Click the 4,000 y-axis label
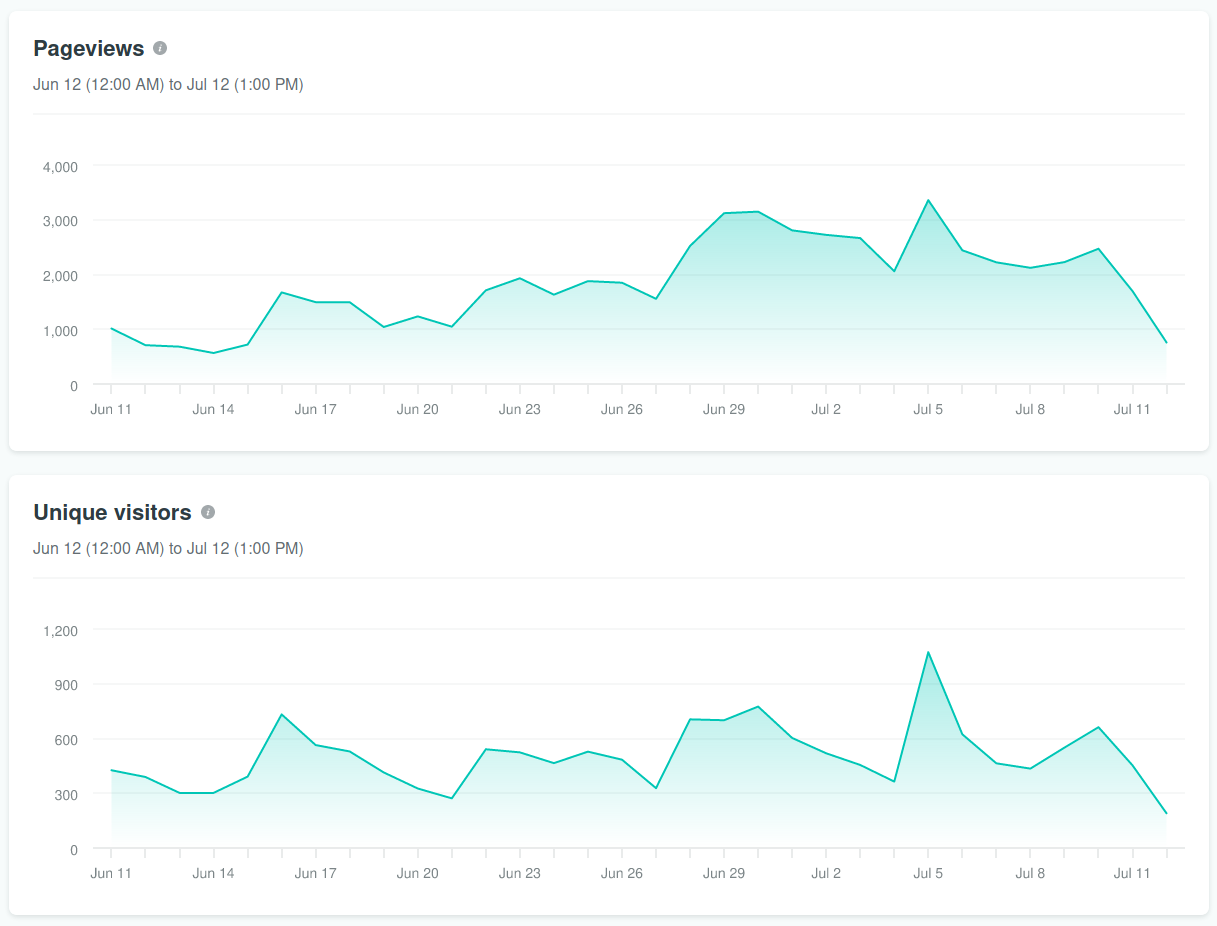This screenshot has width=1217, height=926. [60, 167]
